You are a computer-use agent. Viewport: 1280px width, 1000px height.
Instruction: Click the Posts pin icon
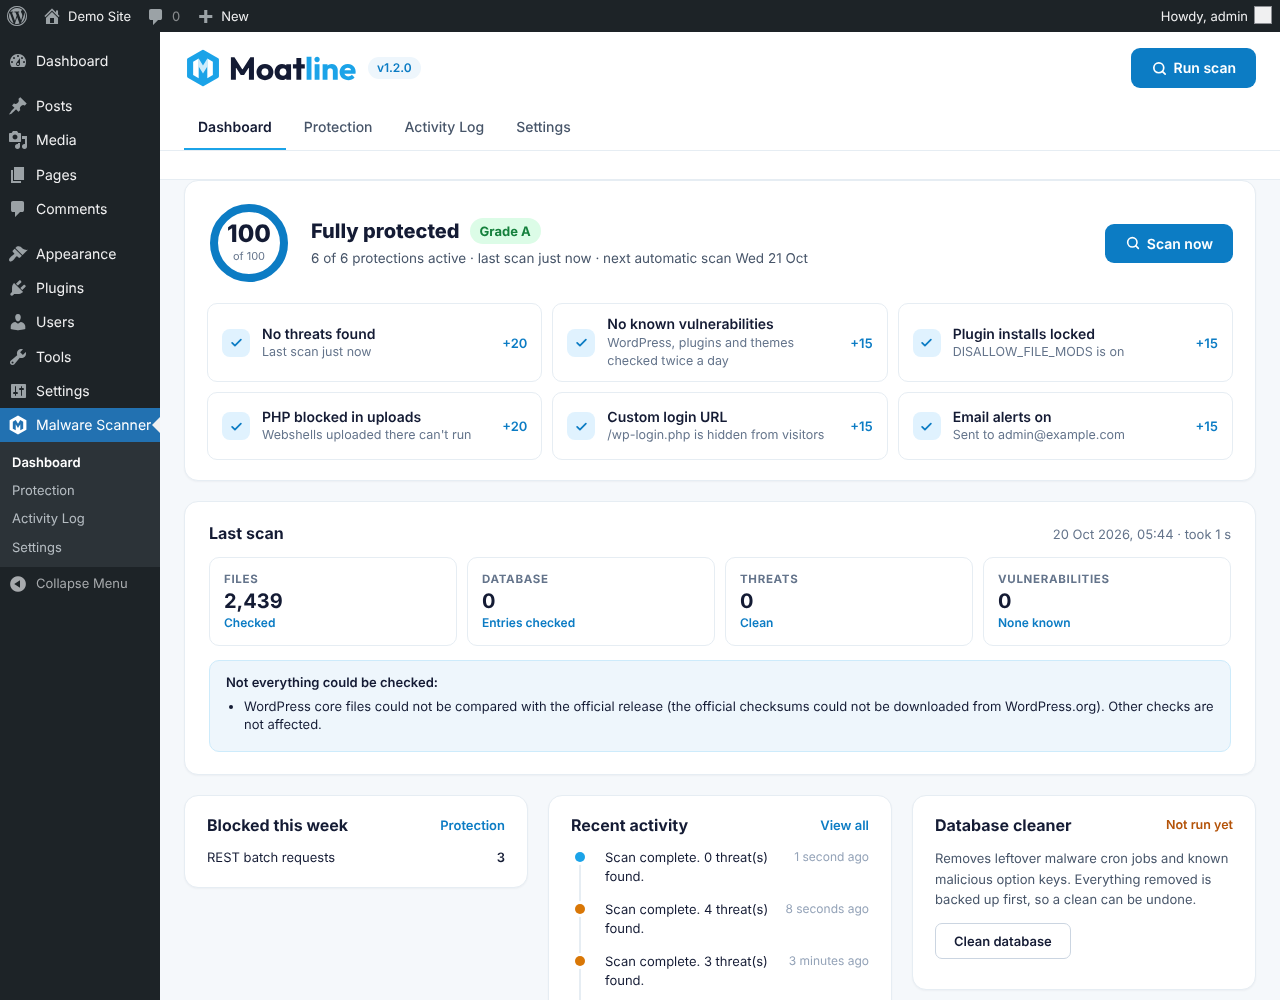[x=18, y=106]
